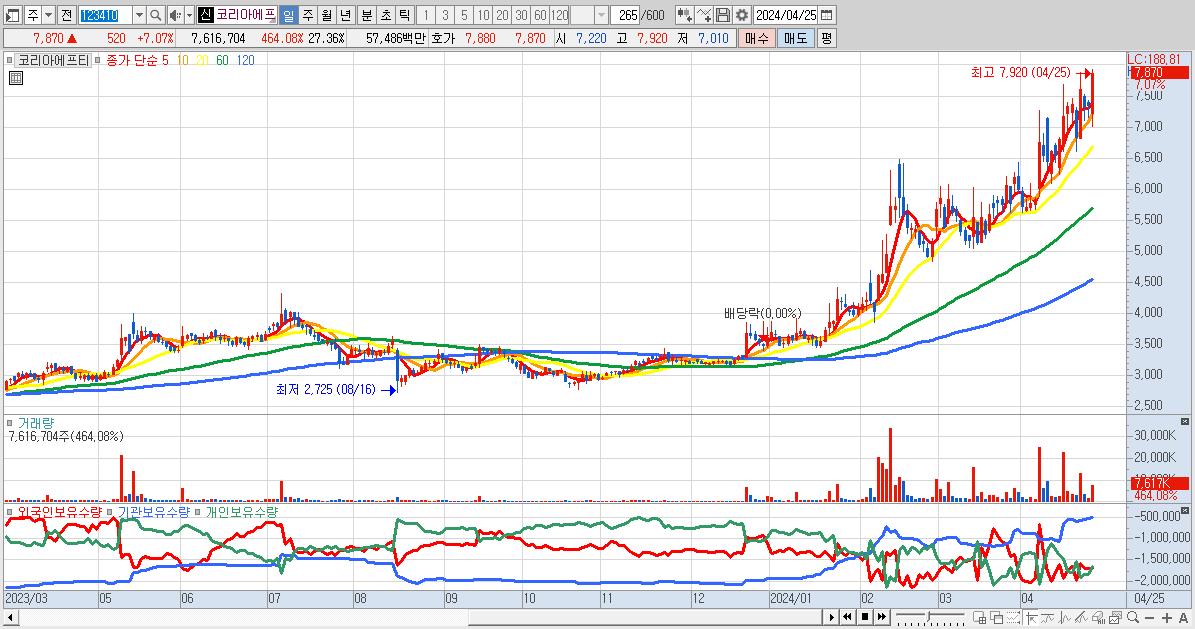This screenshot has width=1195, height=629.
Task: Choose the 30 interval button
Action: tap(521, 15)
